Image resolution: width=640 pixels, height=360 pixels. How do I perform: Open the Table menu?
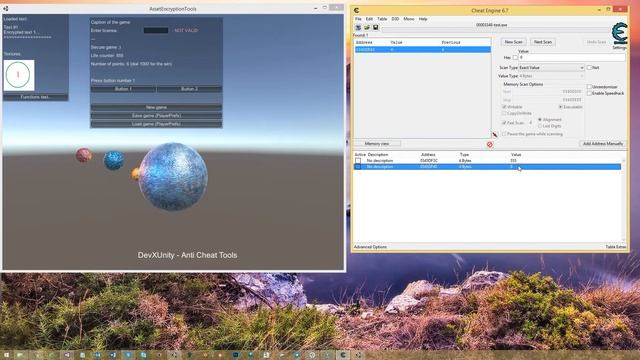click(x=382, y=19)
